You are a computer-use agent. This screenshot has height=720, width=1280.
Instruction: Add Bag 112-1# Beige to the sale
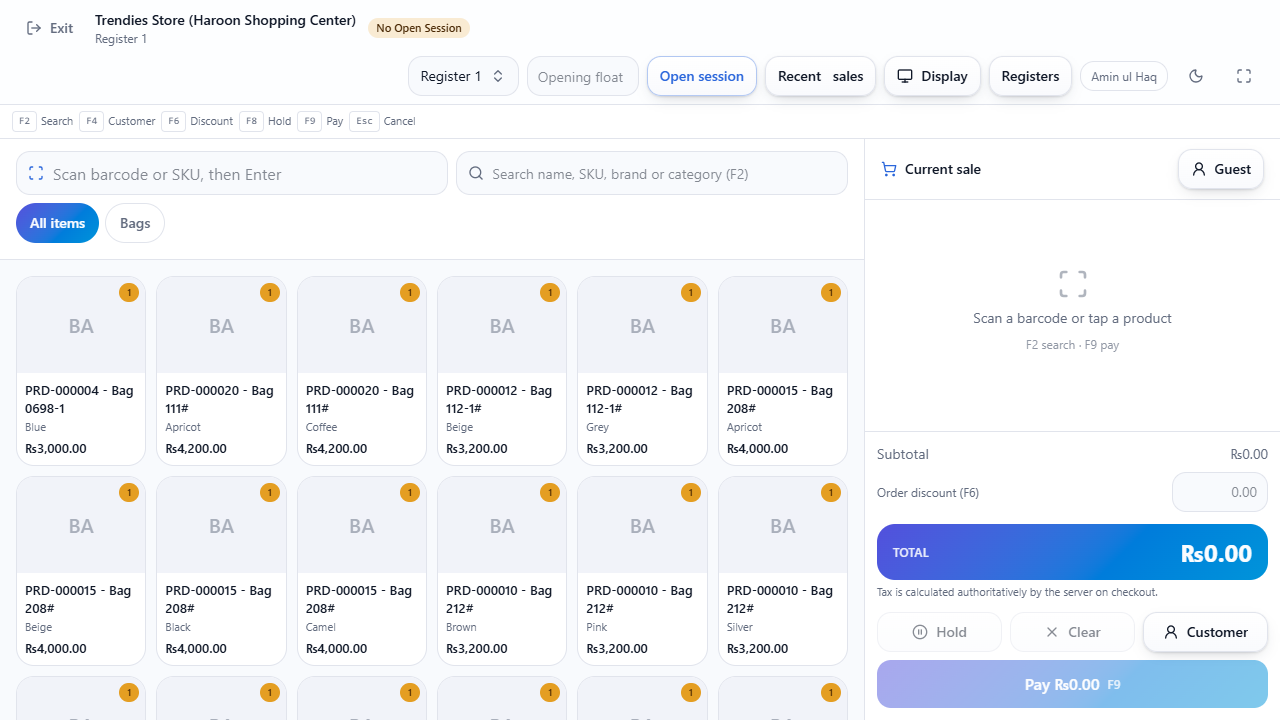(x=502, y=371)
